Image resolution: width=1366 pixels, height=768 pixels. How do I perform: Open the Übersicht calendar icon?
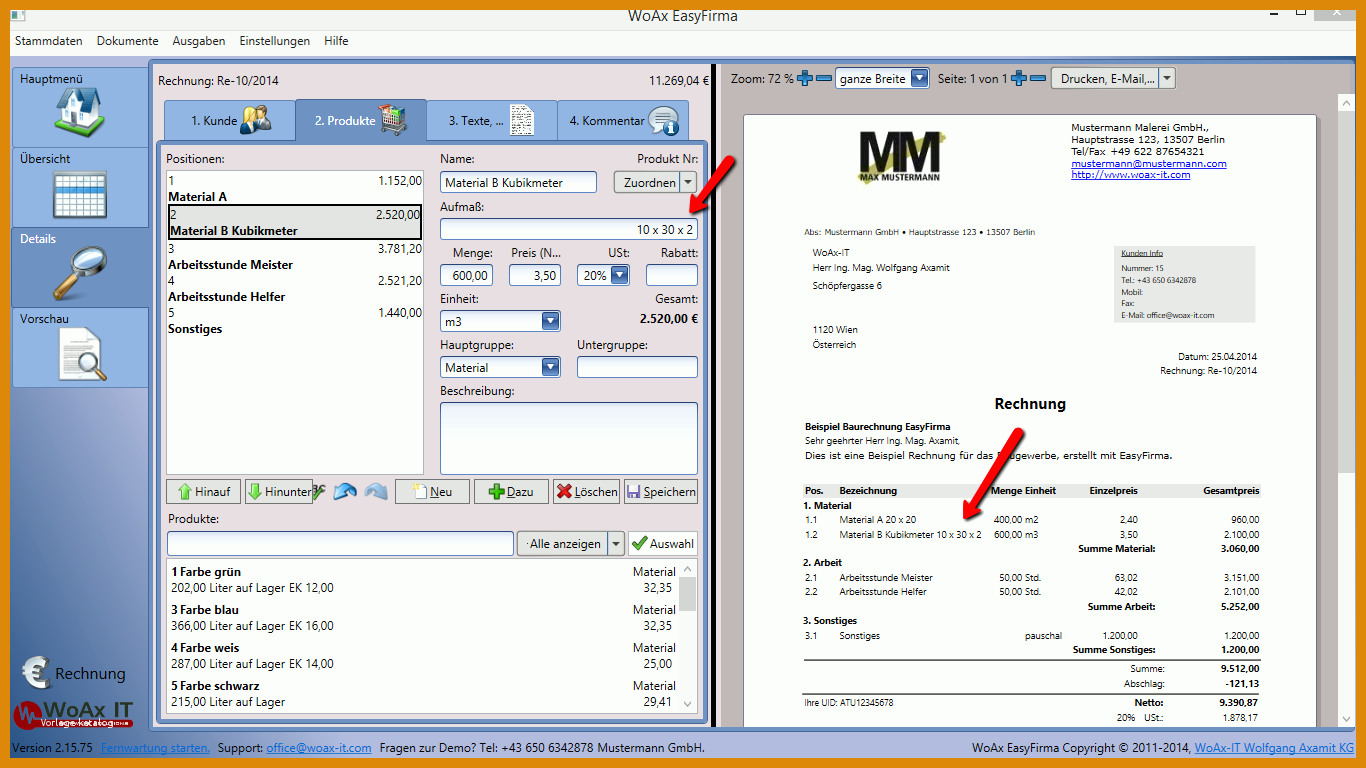[x=81, y=194]
